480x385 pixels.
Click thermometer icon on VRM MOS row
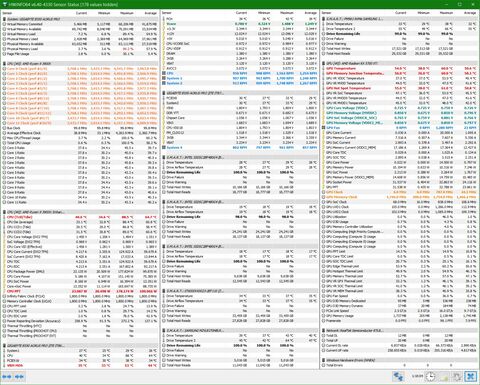click(4, 365)
